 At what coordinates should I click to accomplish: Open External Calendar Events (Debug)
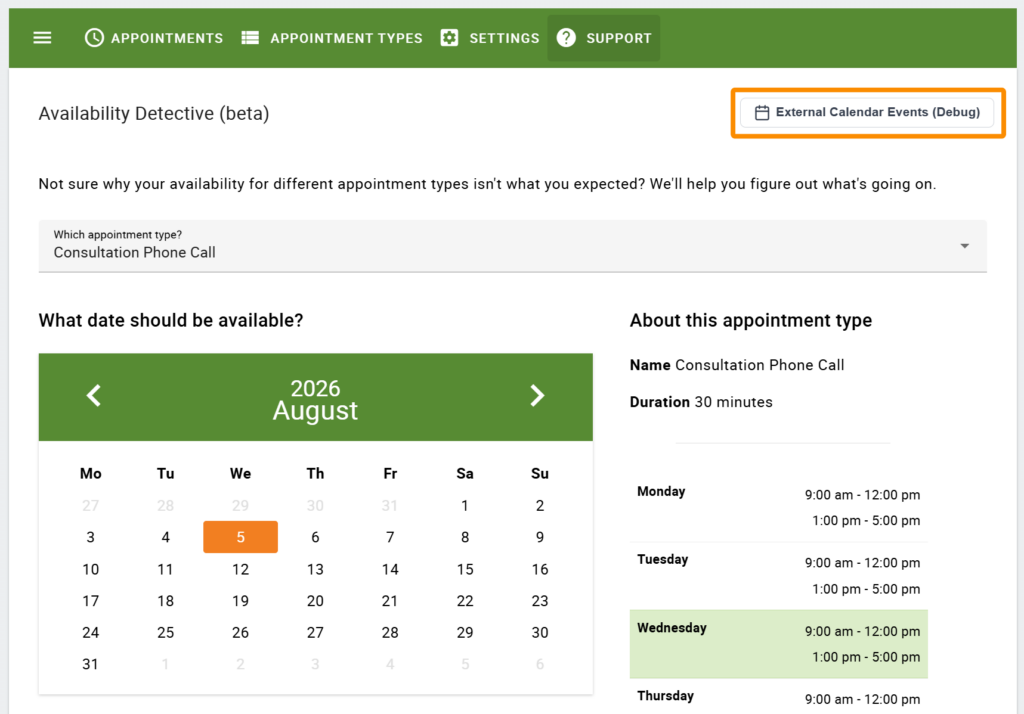(x=867, y=112)
